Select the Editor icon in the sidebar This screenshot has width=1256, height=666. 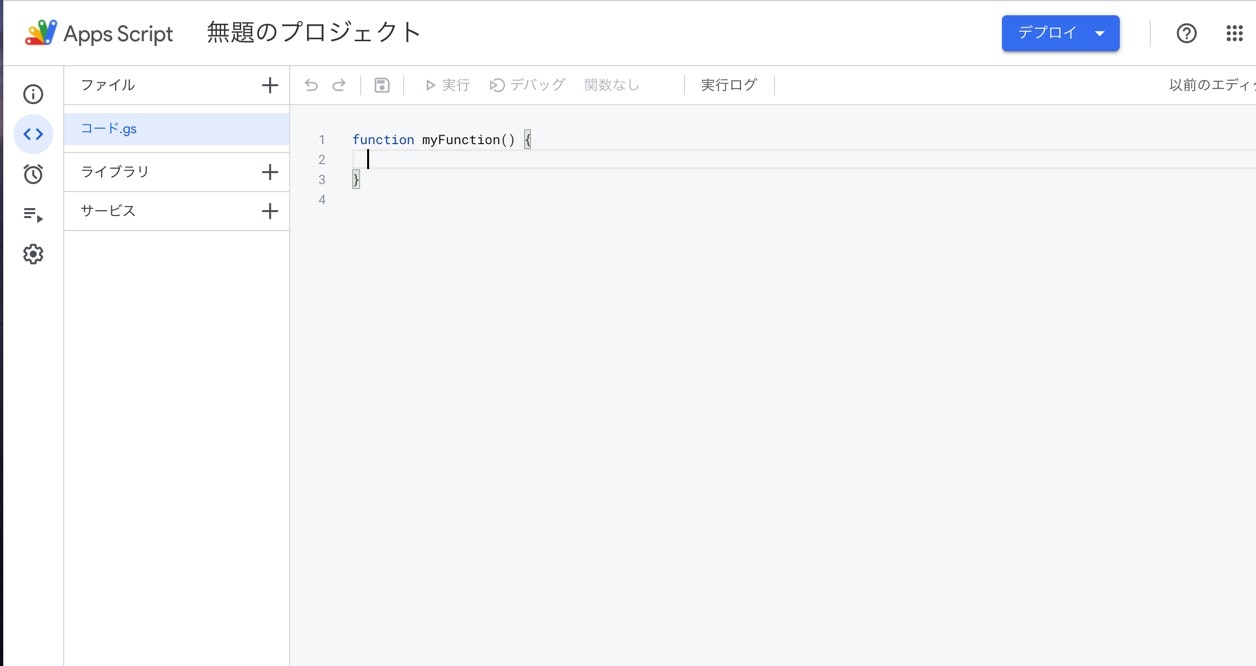pos(32,133)
